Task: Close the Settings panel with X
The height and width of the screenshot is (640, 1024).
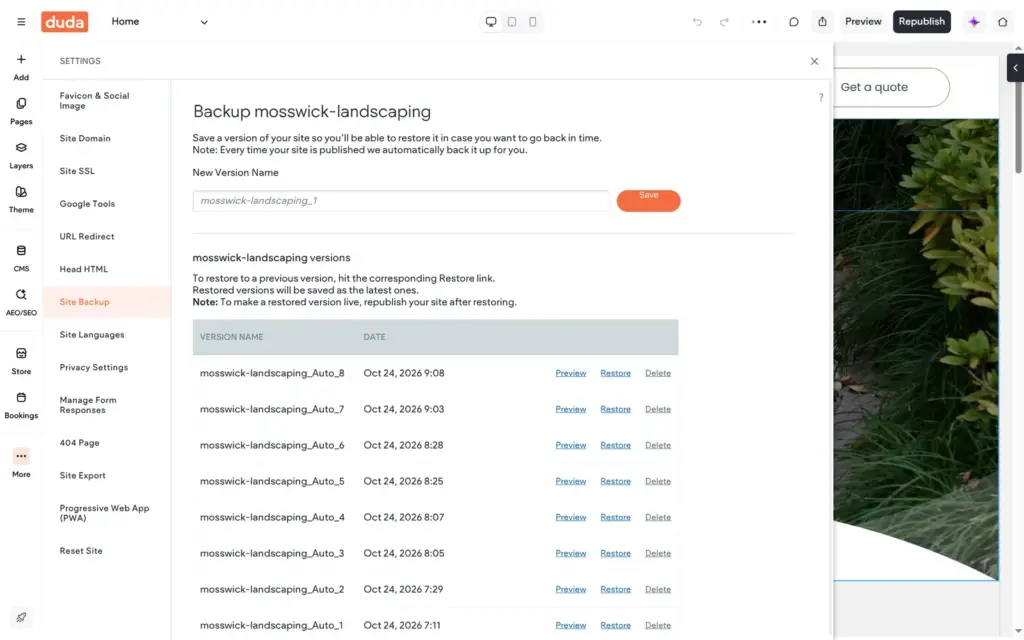Action: (814, 61)
